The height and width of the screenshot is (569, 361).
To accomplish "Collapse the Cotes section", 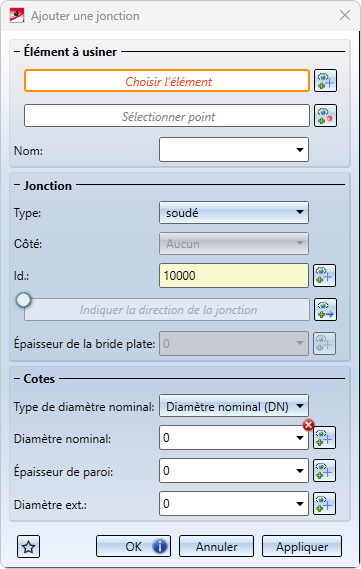I will pos(17,378).
